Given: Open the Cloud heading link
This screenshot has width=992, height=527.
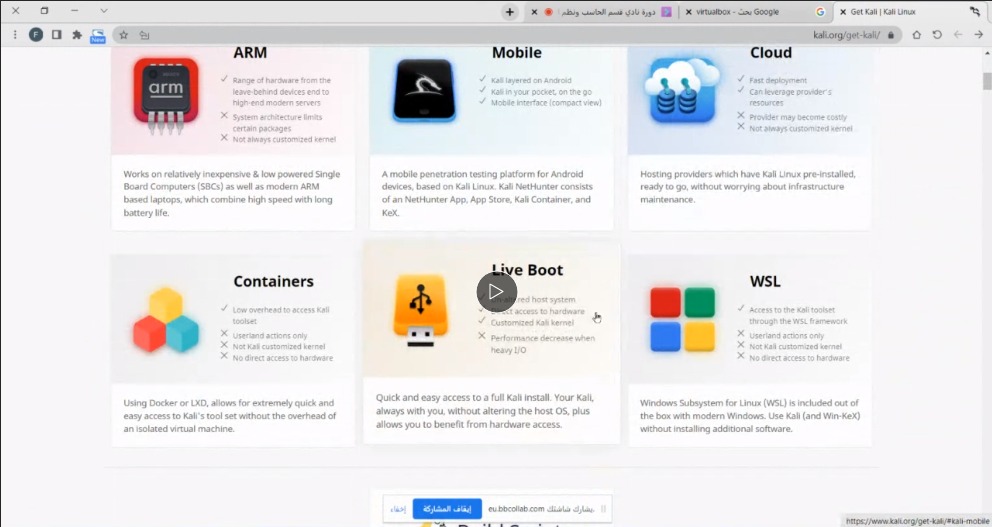Looking at the screenshot, I should click(771, 53).
